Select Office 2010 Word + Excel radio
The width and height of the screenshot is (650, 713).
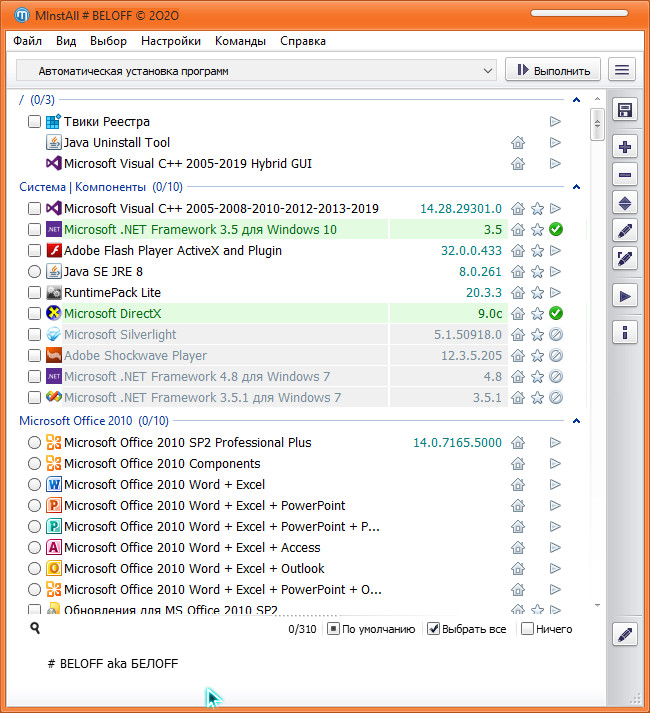pyautogui.click(x=34, y=484)
